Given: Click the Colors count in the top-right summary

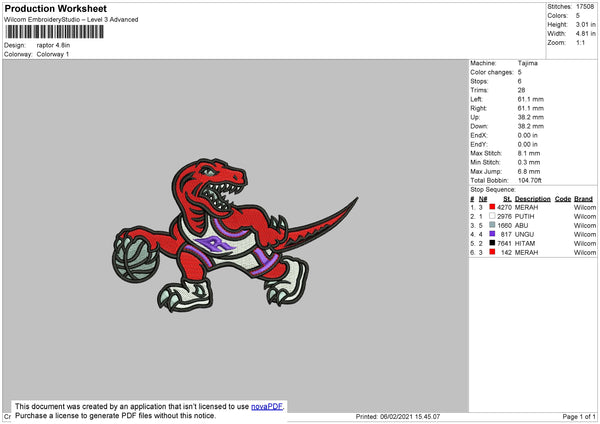Looking at the screenshot, I should pyautogui.click(x=578, y=16).
